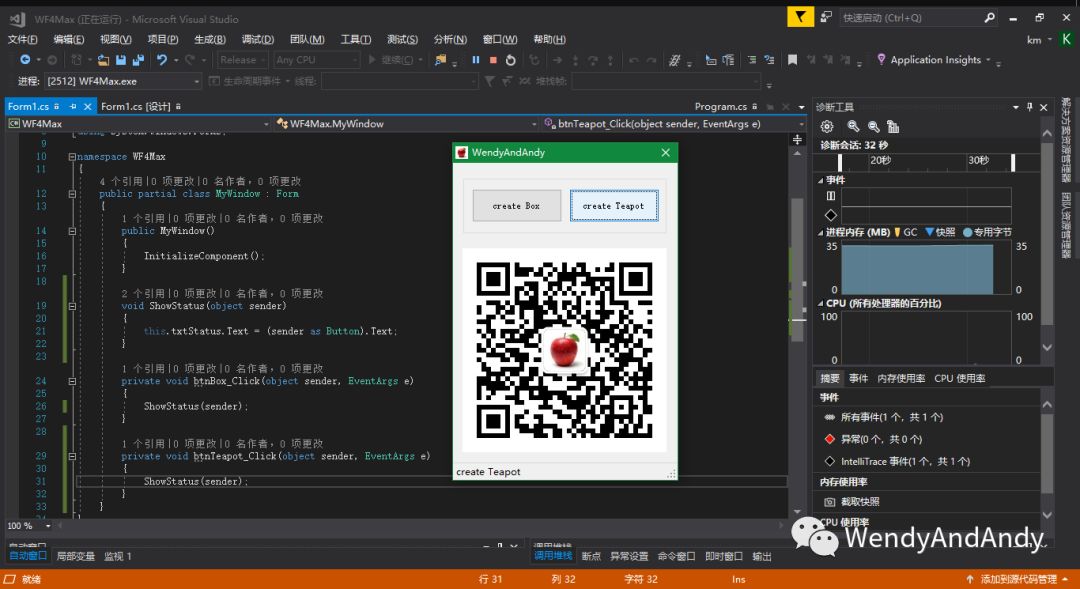Viewport: 1080px width, 589px height.
Task: Open the 调试(D) menu
Action: pos(258,39)
